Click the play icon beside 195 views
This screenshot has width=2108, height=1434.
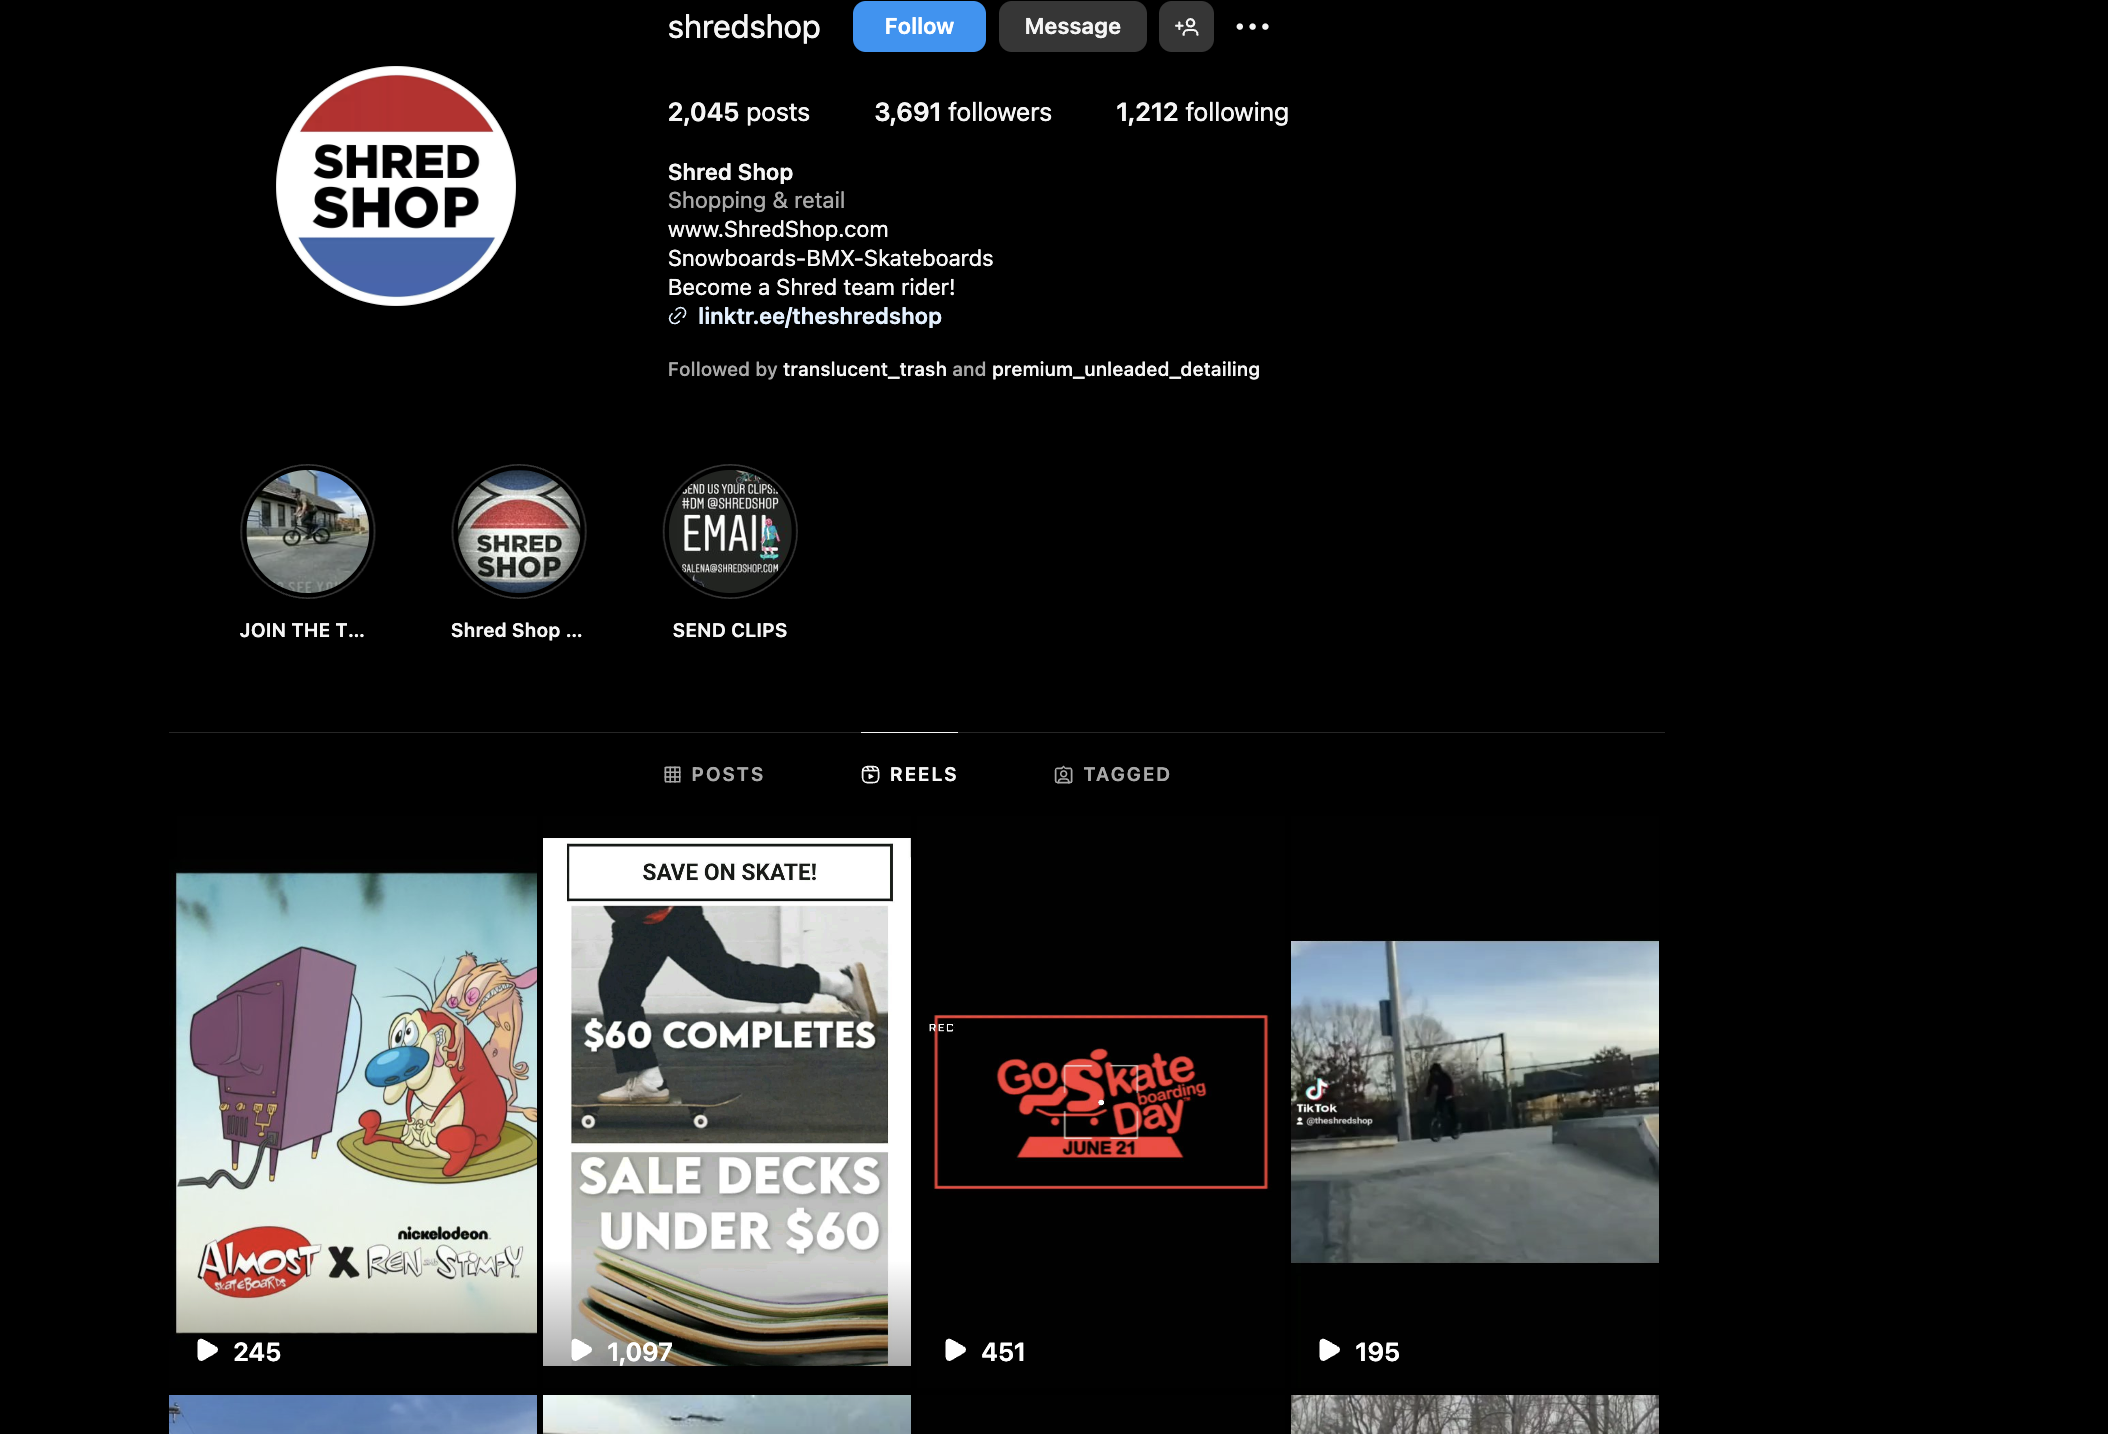click(1329, 1350)
